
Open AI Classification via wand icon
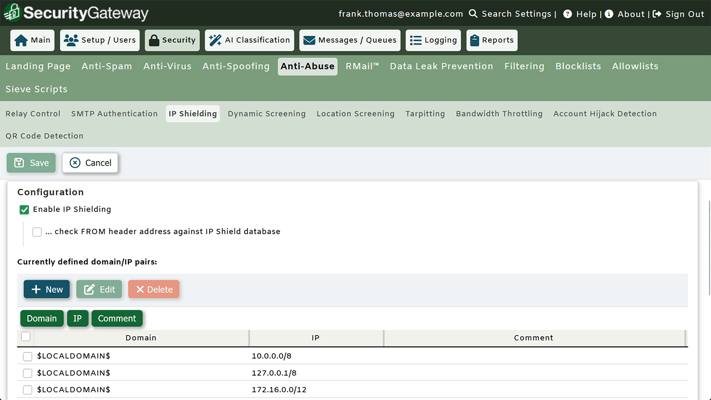(215, 40)
